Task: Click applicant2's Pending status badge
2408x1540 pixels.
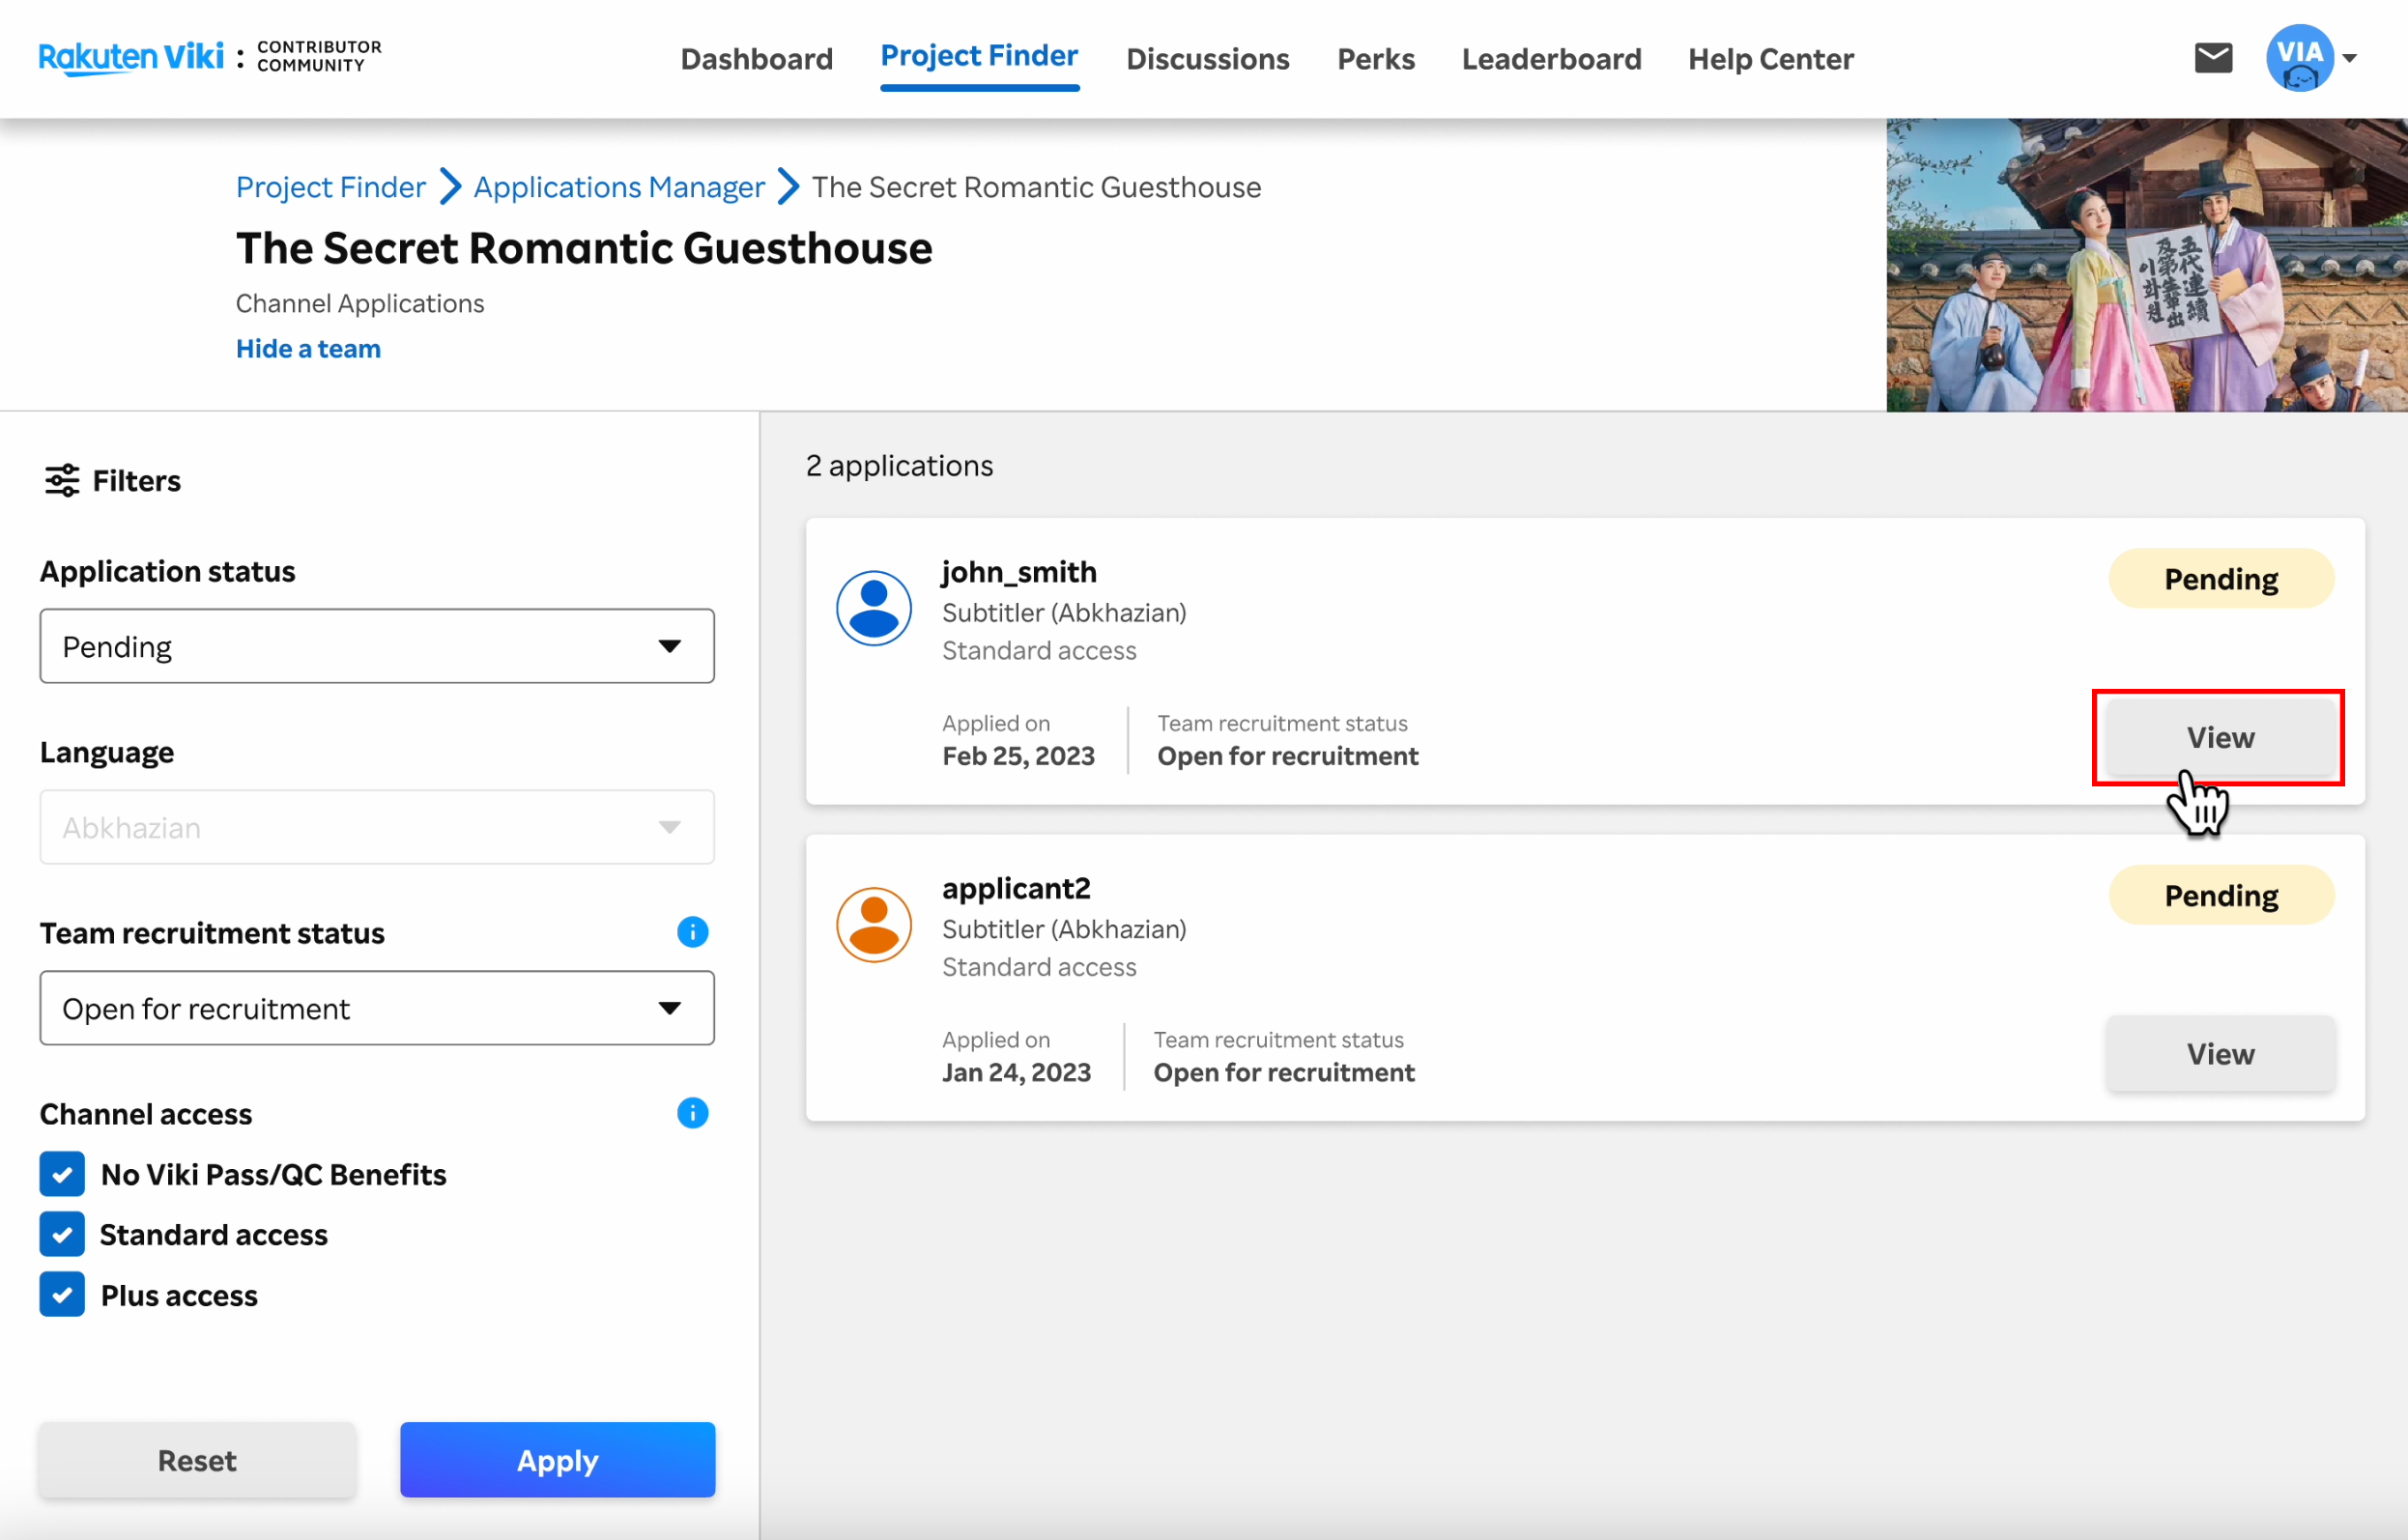Action: (2221, 895)
